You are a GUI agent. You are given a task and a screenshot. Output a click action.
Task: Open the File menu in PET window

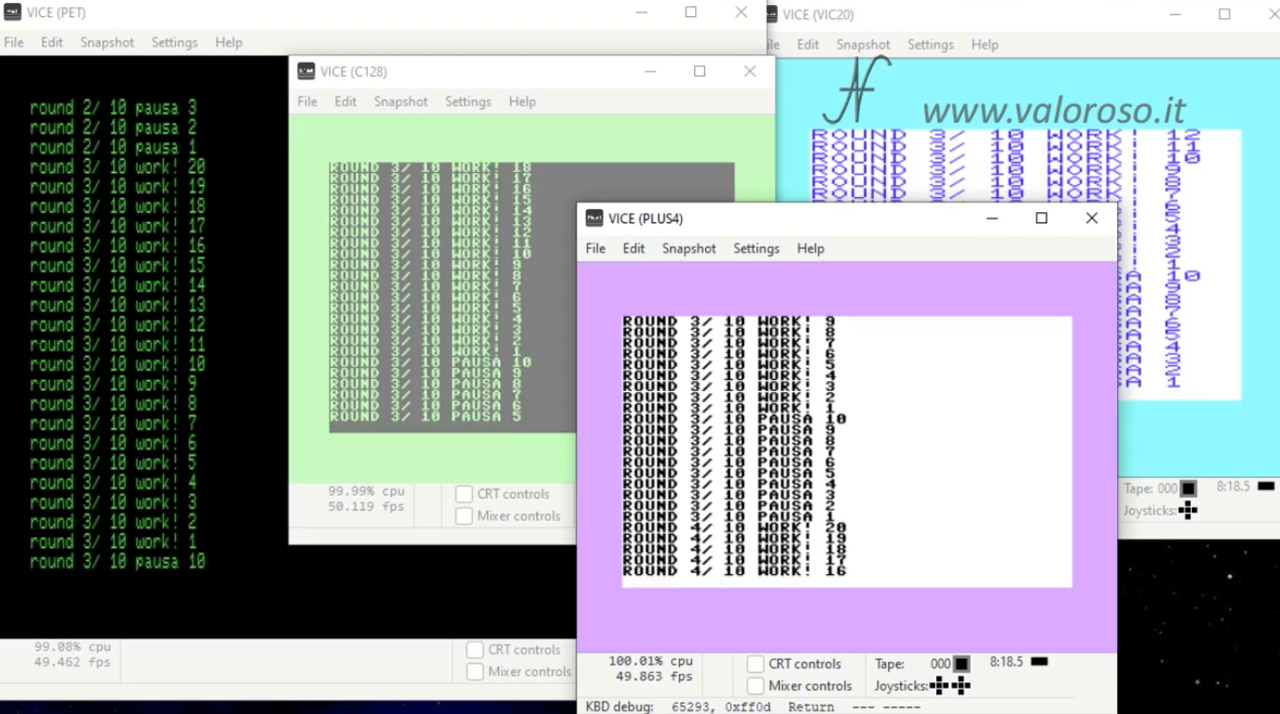(x=14, y=42)
